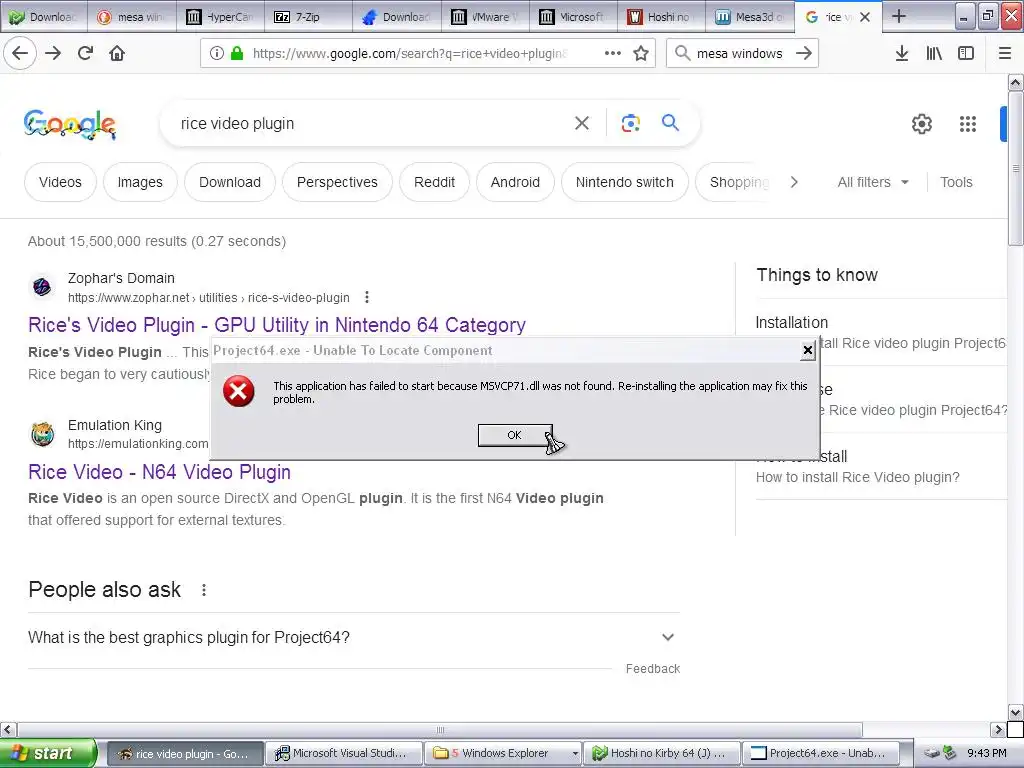Open options dots beside Zophar's Domain result
Image resolution: width=1024 pixels, height=768 pixels.
[x=367, y=297]
